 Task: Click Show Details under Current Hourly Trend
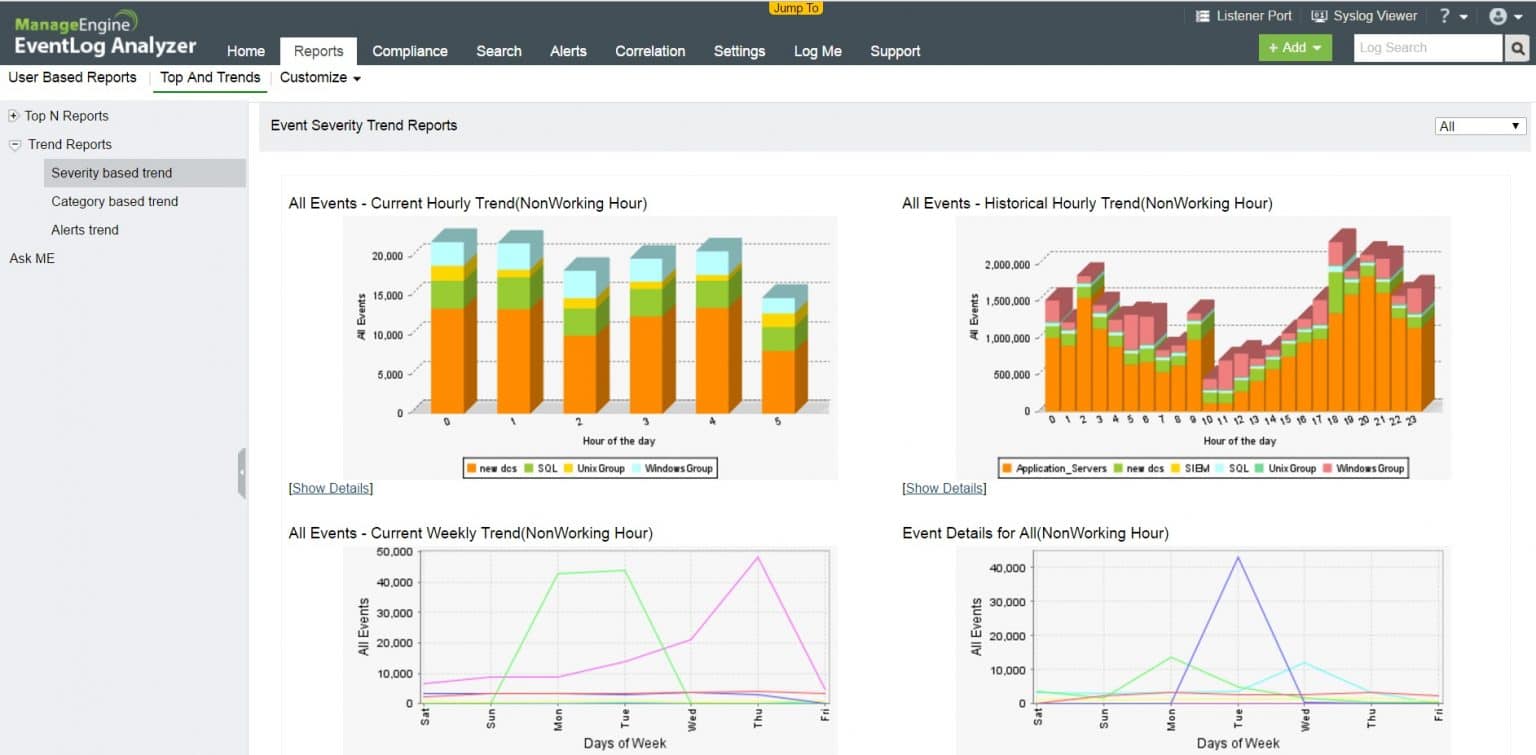pyautogui.click(x=330, y=487)
